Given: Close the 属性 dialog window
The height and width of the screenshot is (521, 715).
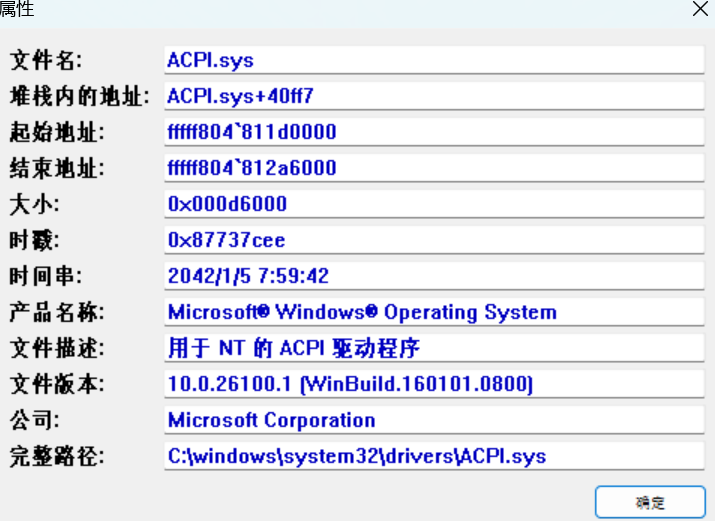Looking at the screenshot, I should click(700, 9).
